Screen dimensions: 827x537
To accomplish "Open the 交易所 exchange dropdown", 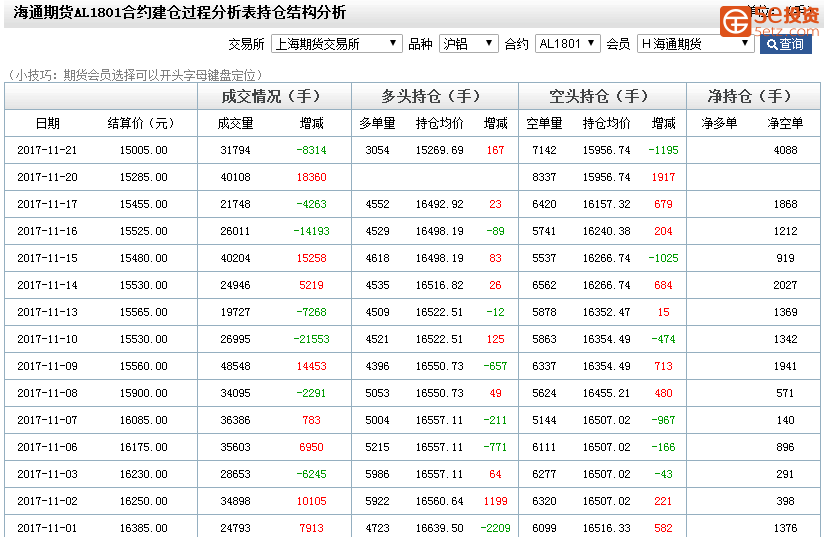I will coord(336,44).
